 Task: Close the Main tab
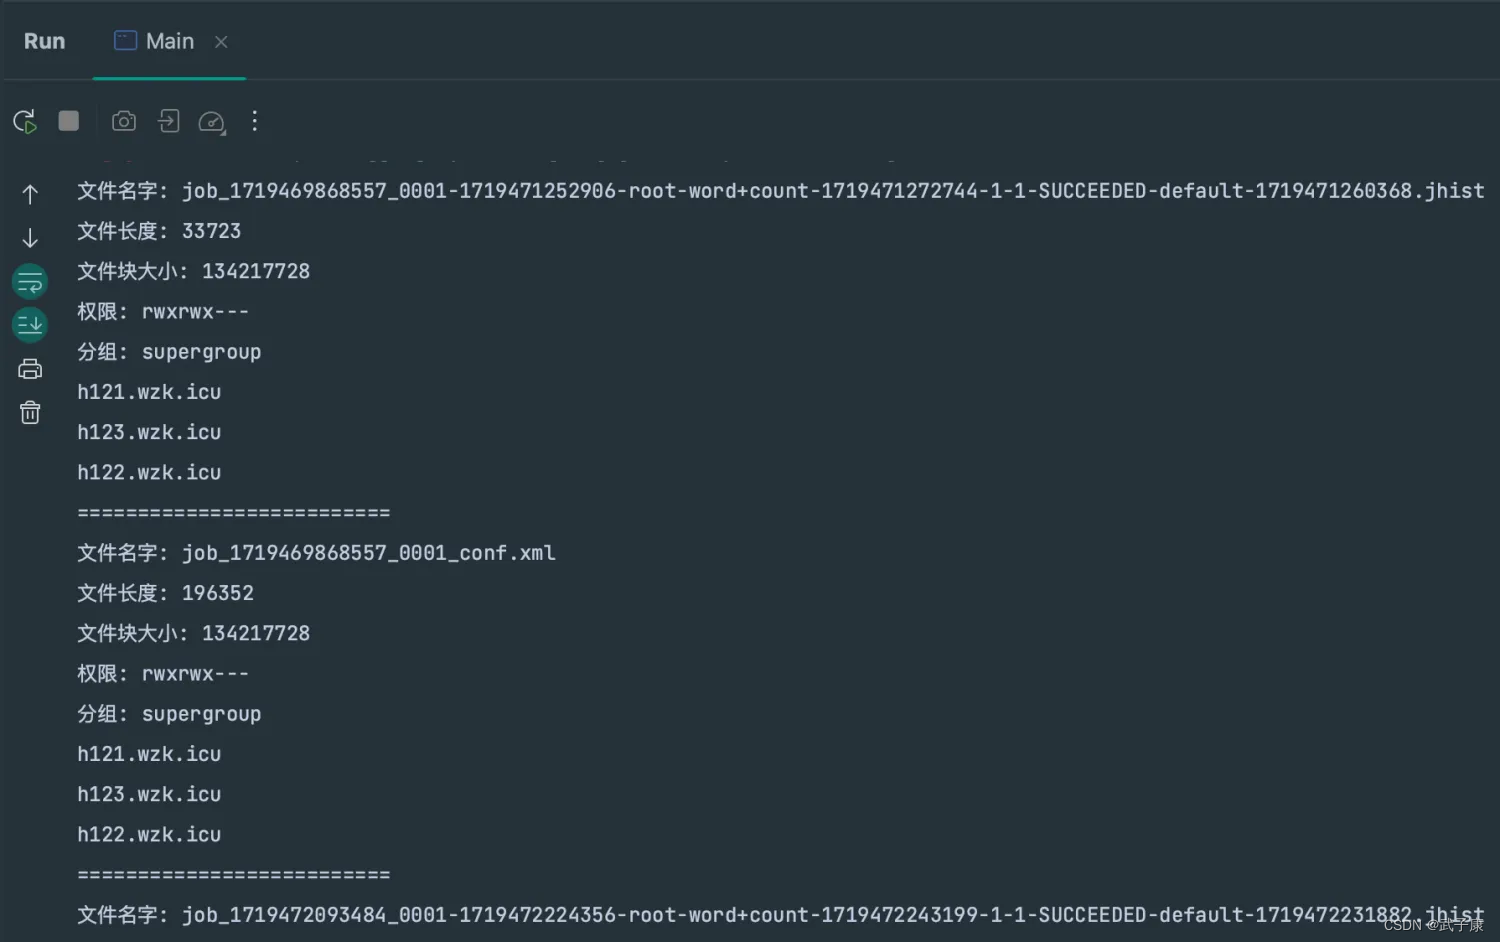(x=221, y=42)
